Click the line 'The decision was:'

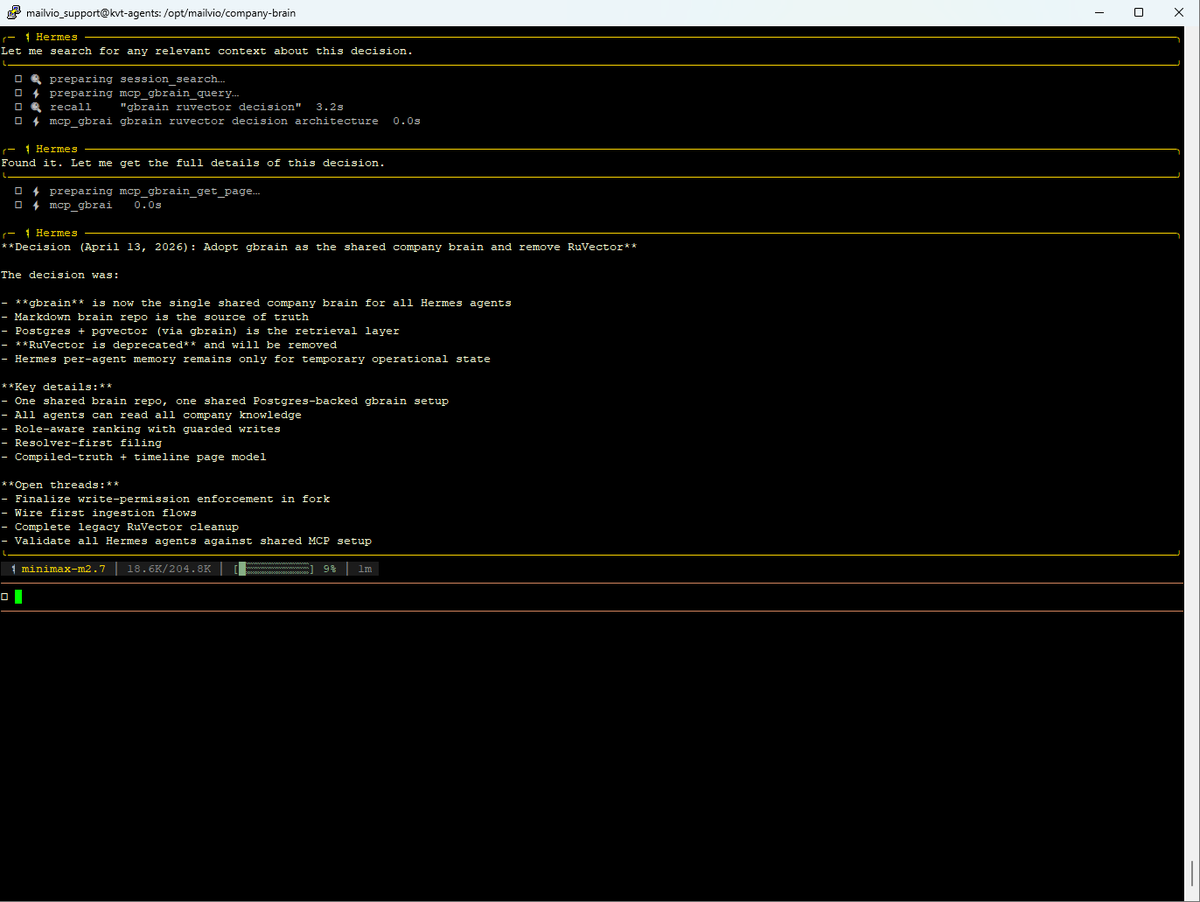coord(60,275)
